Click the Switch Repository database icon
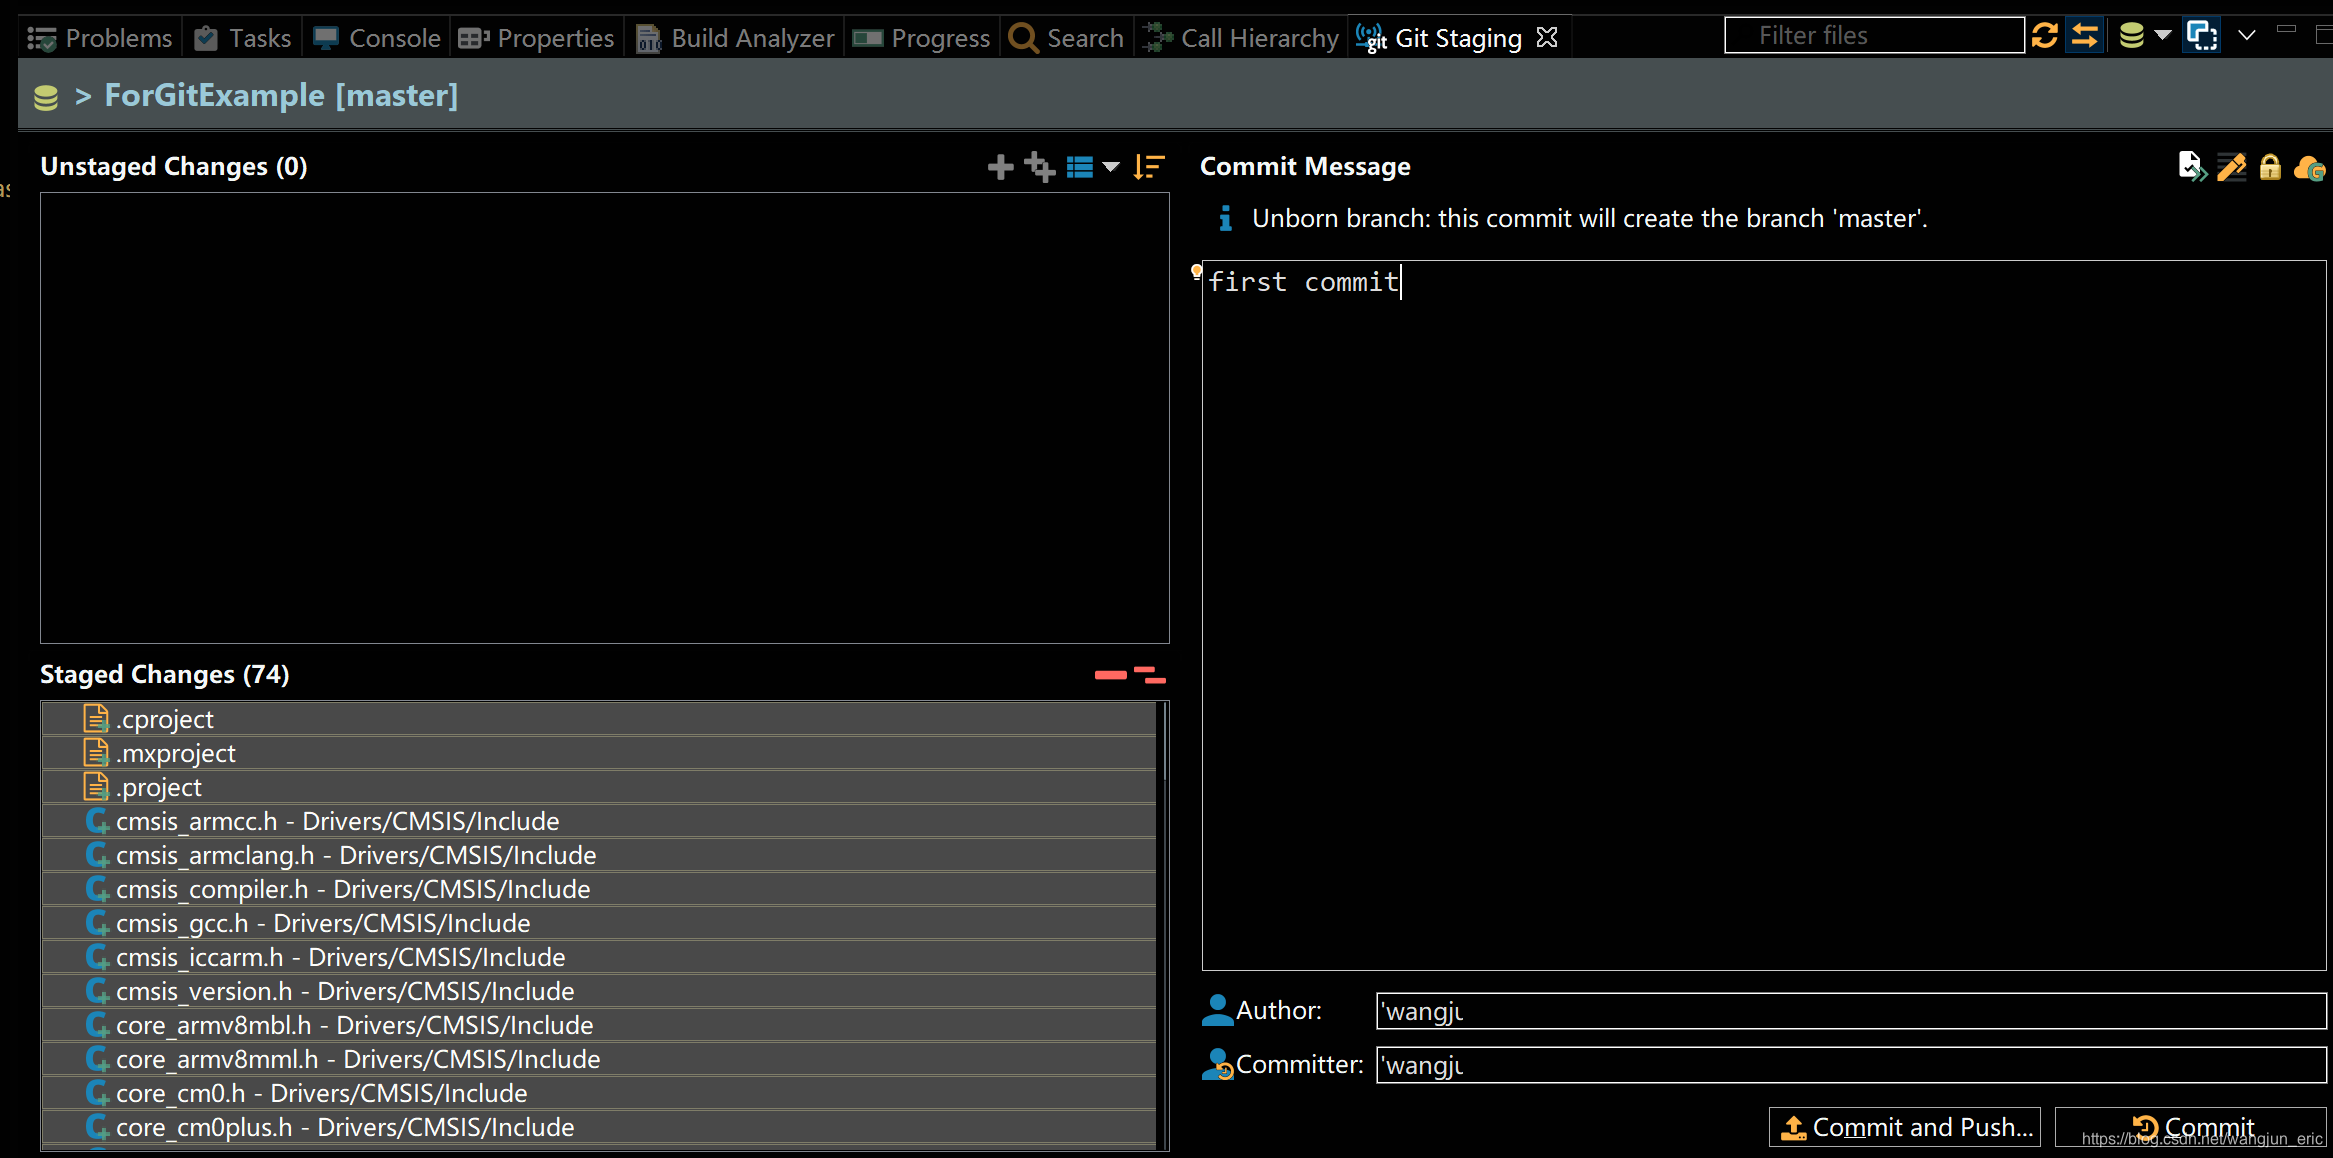The width and height of the screenshot is (2333, 1158). point(2131,36)
